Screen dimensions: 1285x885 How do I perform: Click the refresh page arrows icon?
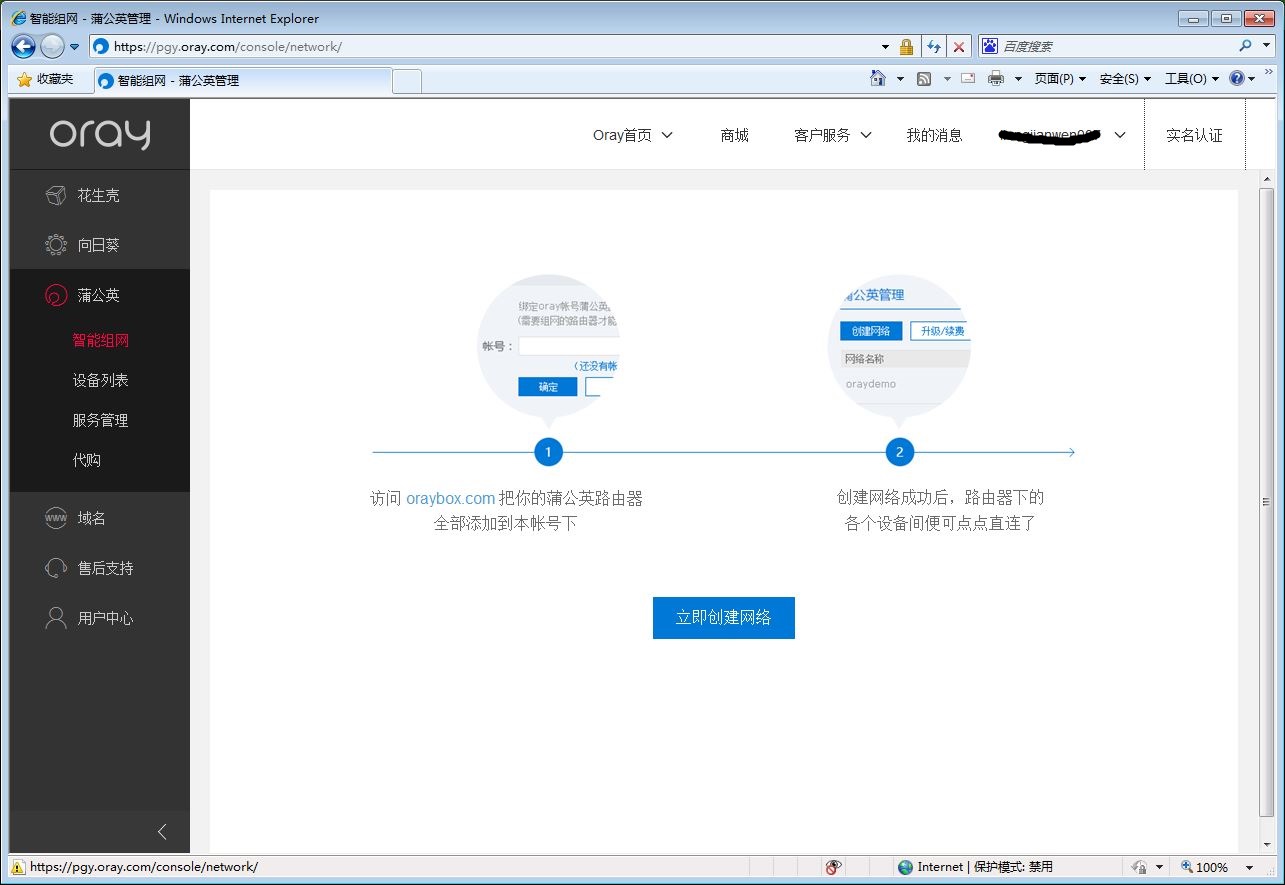[x=934, y=46]
